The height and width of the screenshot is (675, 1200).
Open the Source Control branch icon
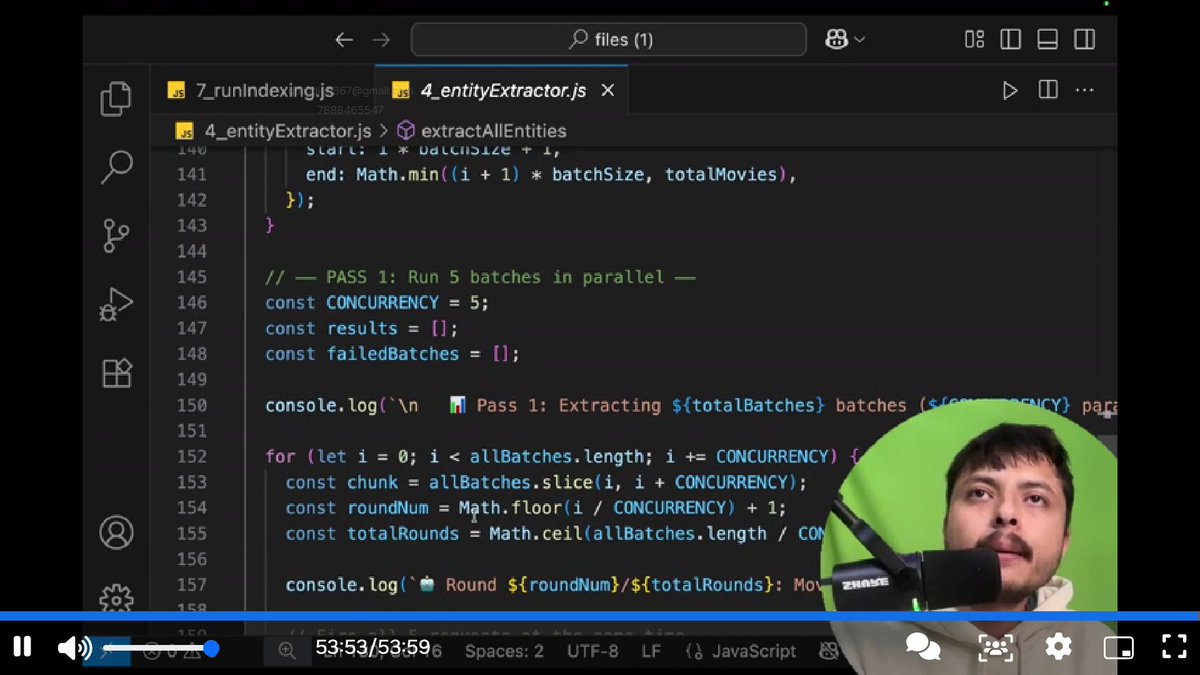(x=116, y=236)
